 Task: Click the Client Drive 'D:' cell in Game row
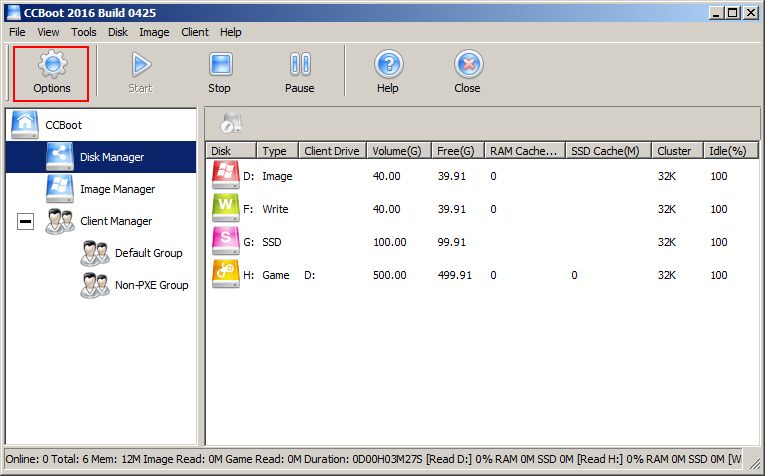tap(309, 275)
